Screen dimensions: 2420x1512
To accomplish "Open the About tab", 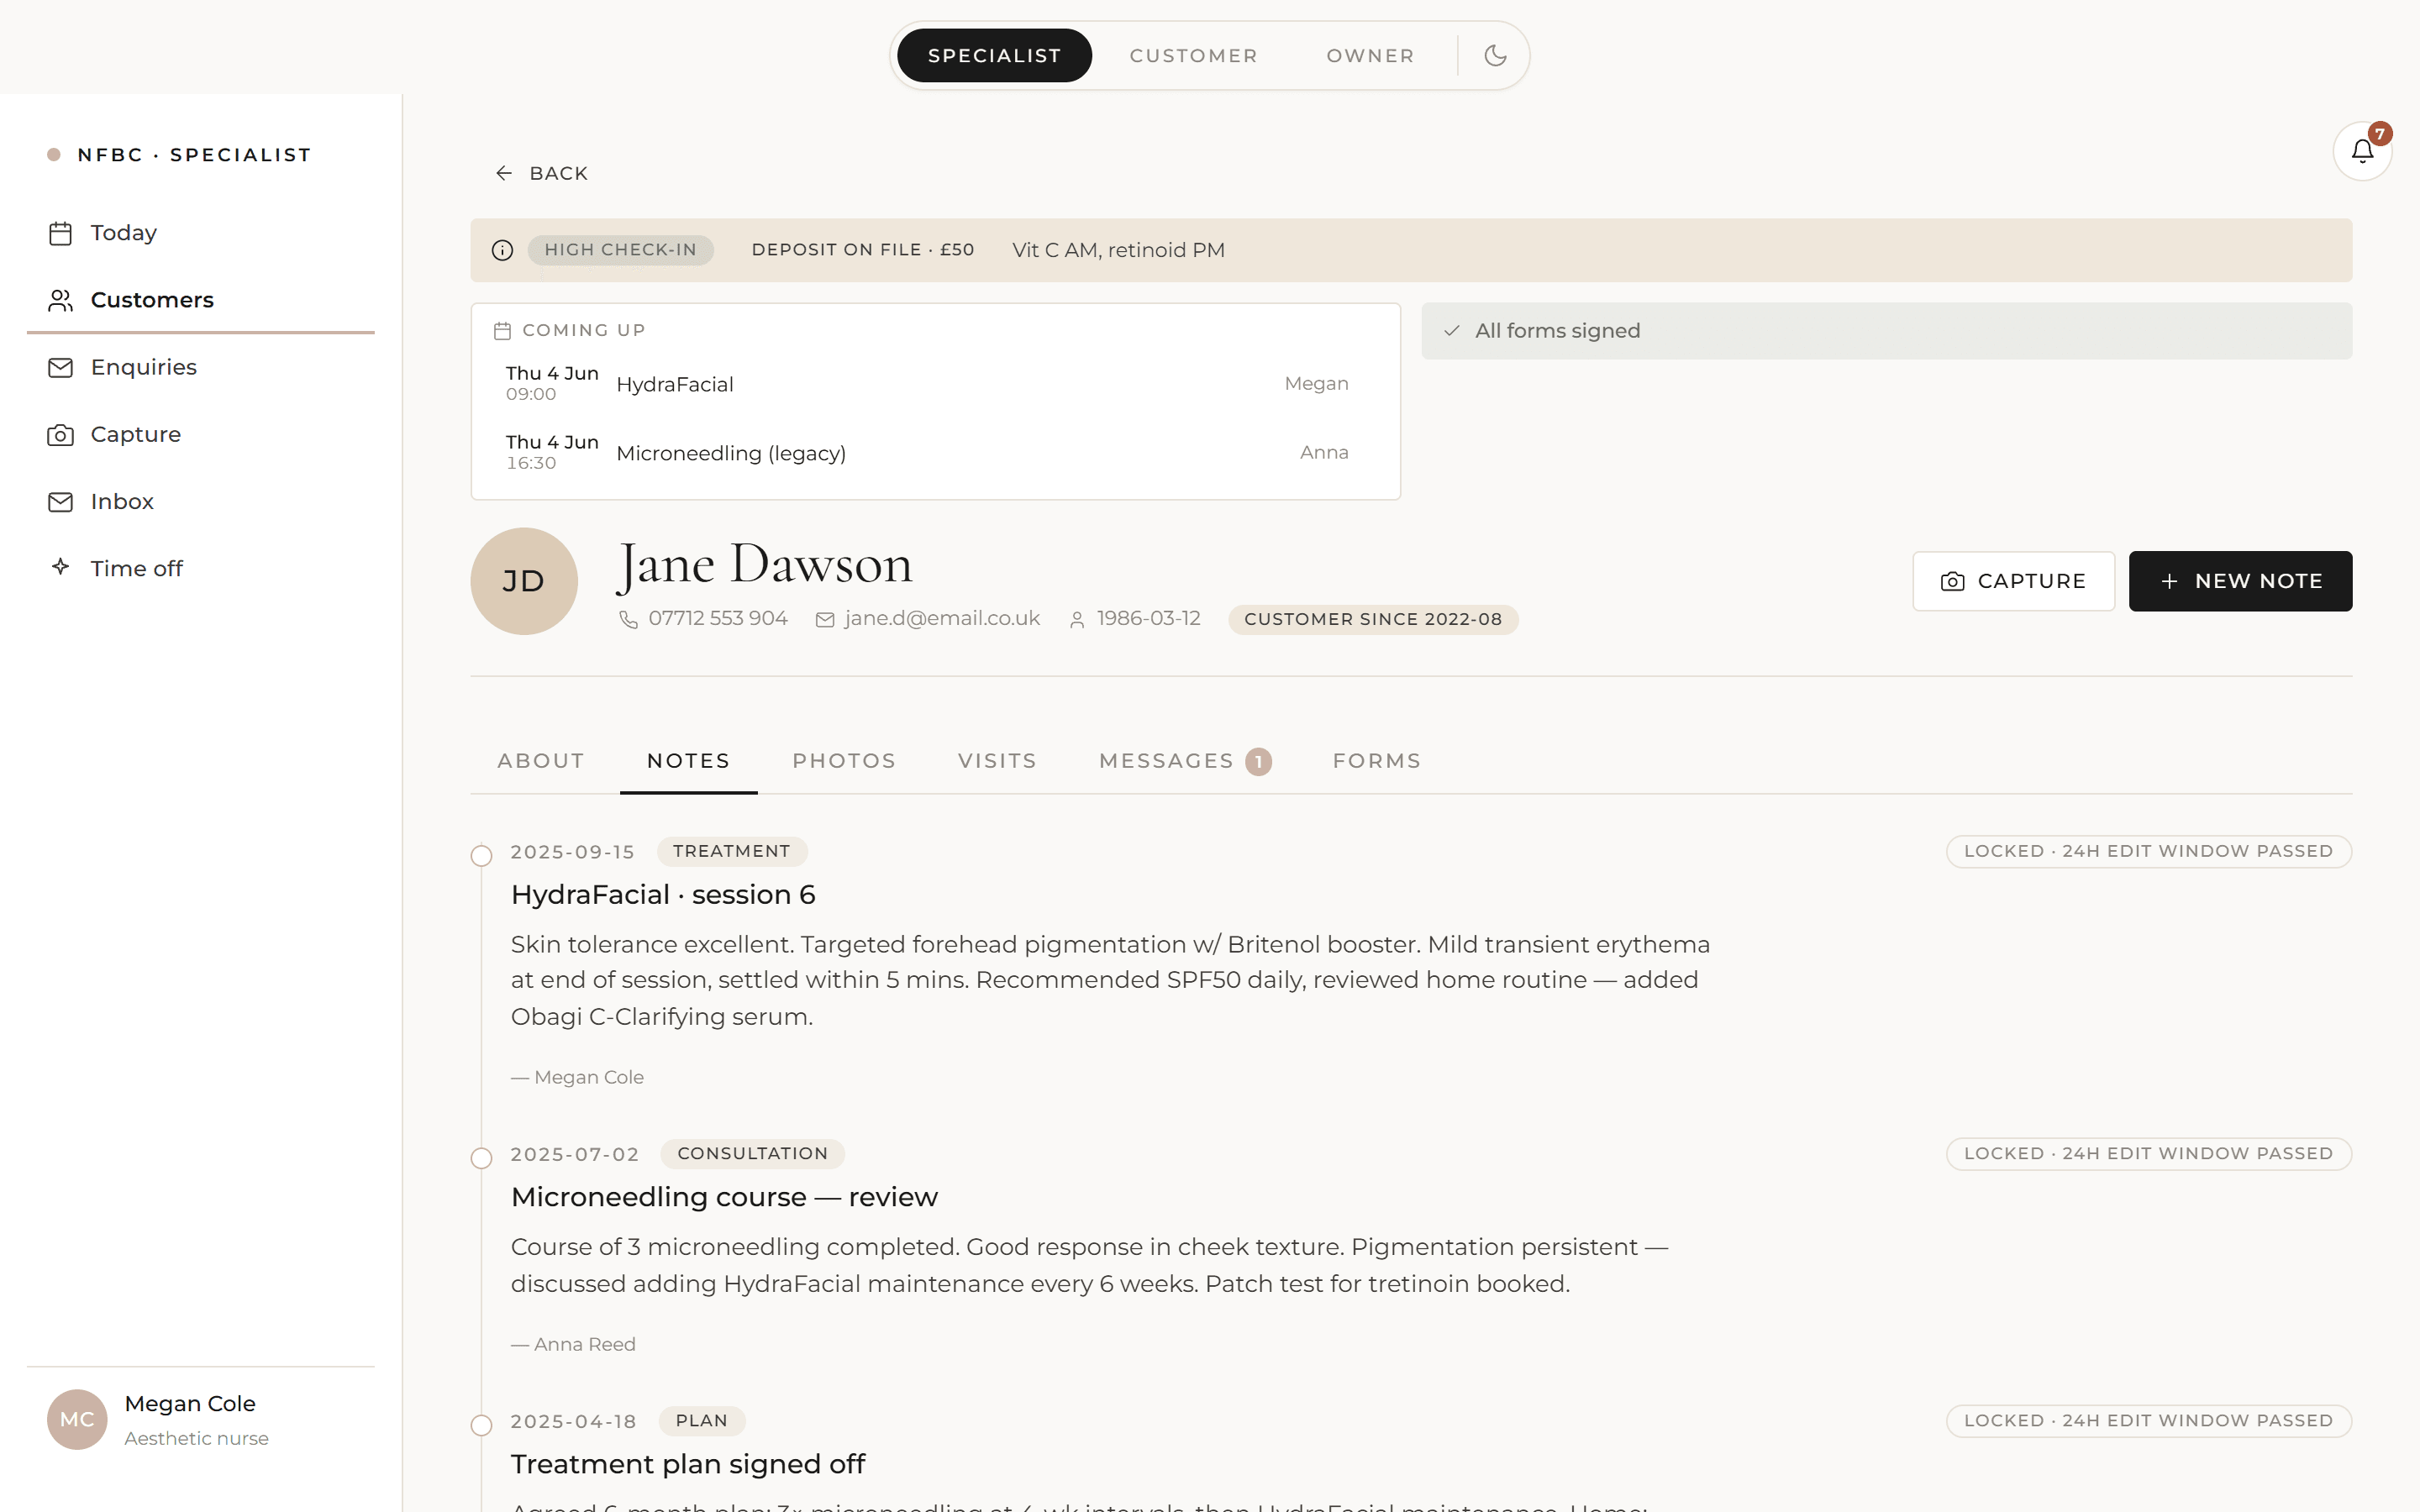I will tap(541, 761).
